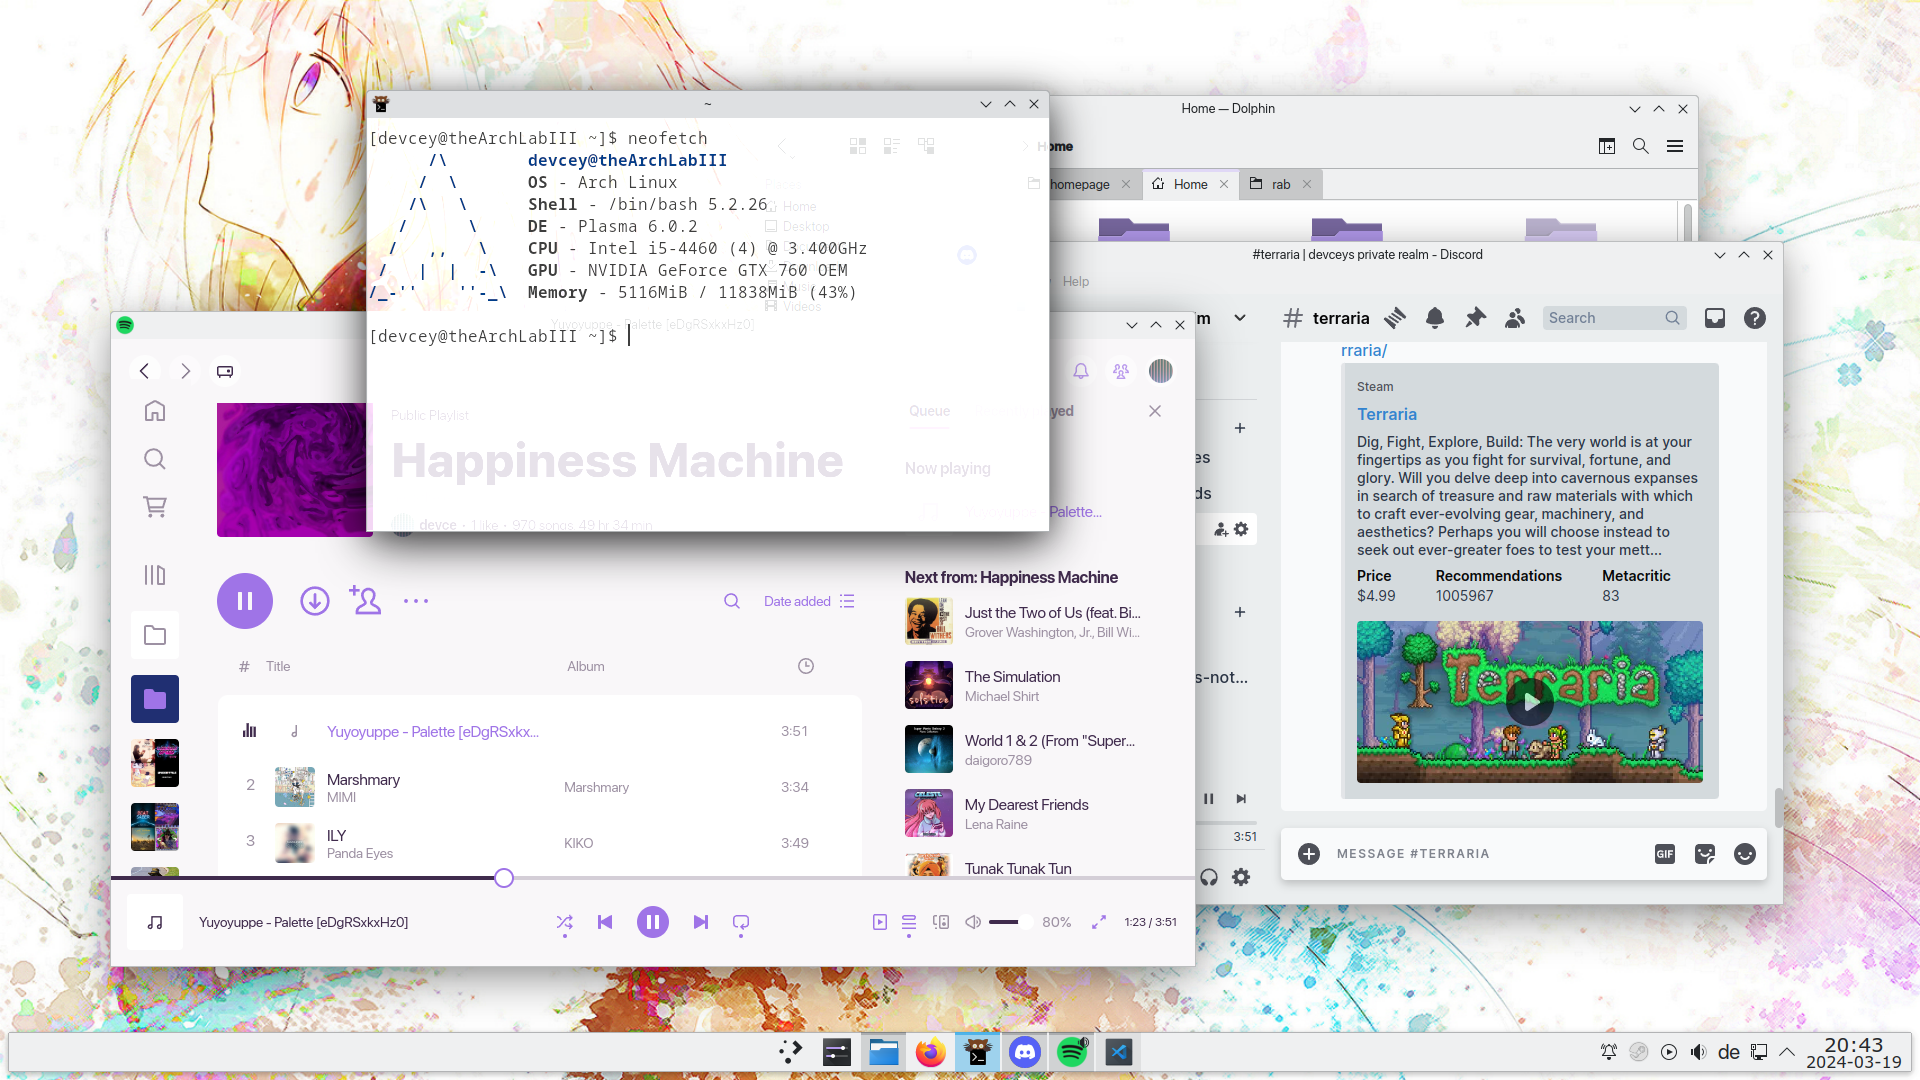Play the Terraria video embed
Image resolution: width=1920 pixels, height=1080 pixels.
tap(1530, 702)
